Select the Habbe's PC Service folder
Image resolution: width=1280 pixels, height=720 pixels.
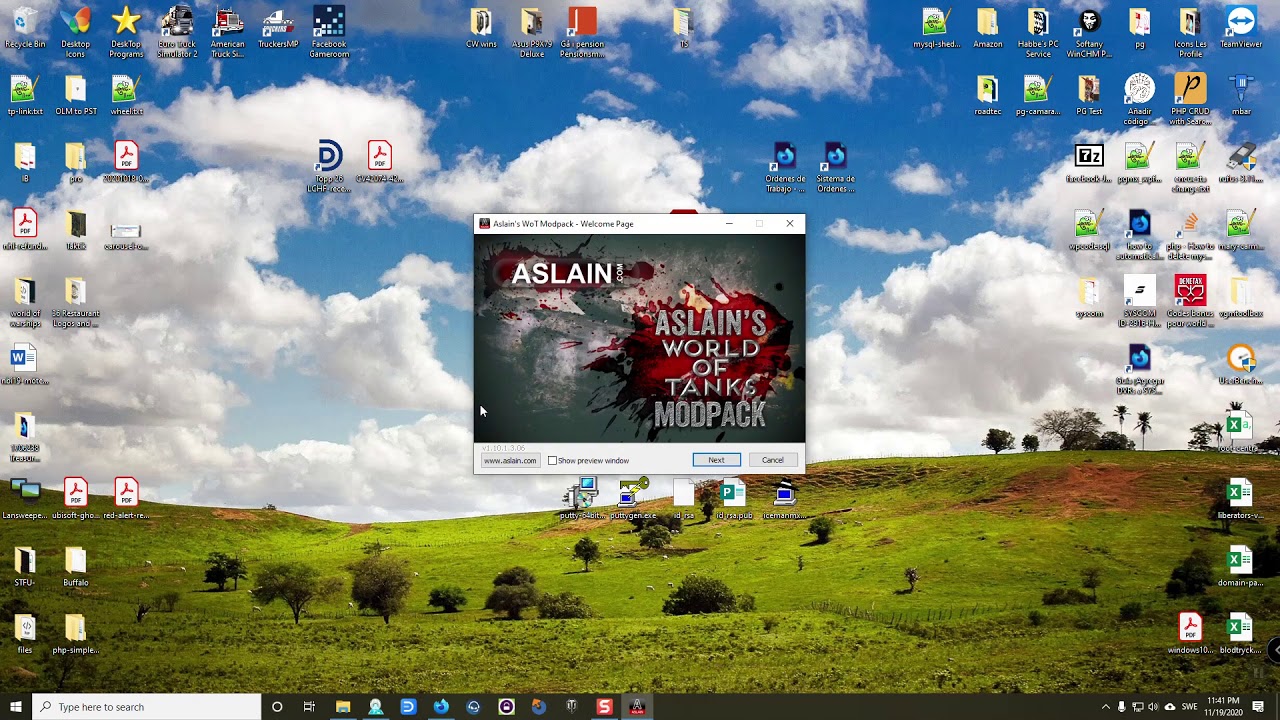click(x=1038, y=32)
